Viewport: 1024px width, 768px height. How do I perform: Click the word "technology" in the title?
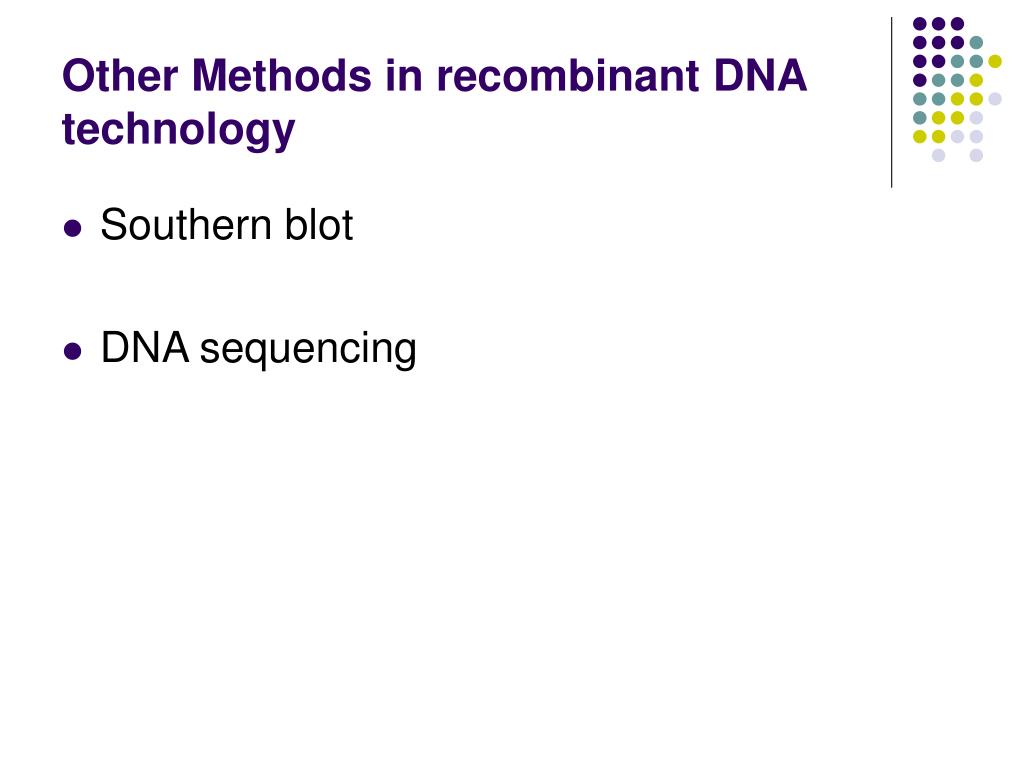coord(178,130)
